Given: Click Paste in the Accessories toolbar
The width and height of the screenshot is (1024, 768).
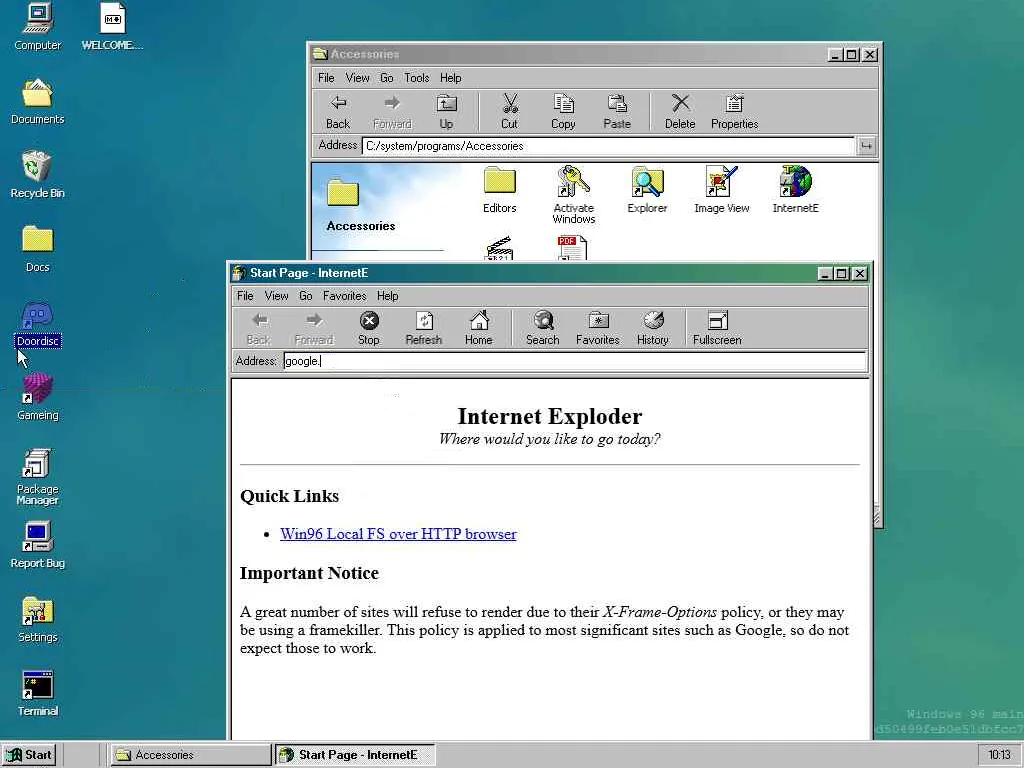Looking at the screenshot, I should 616,112.
